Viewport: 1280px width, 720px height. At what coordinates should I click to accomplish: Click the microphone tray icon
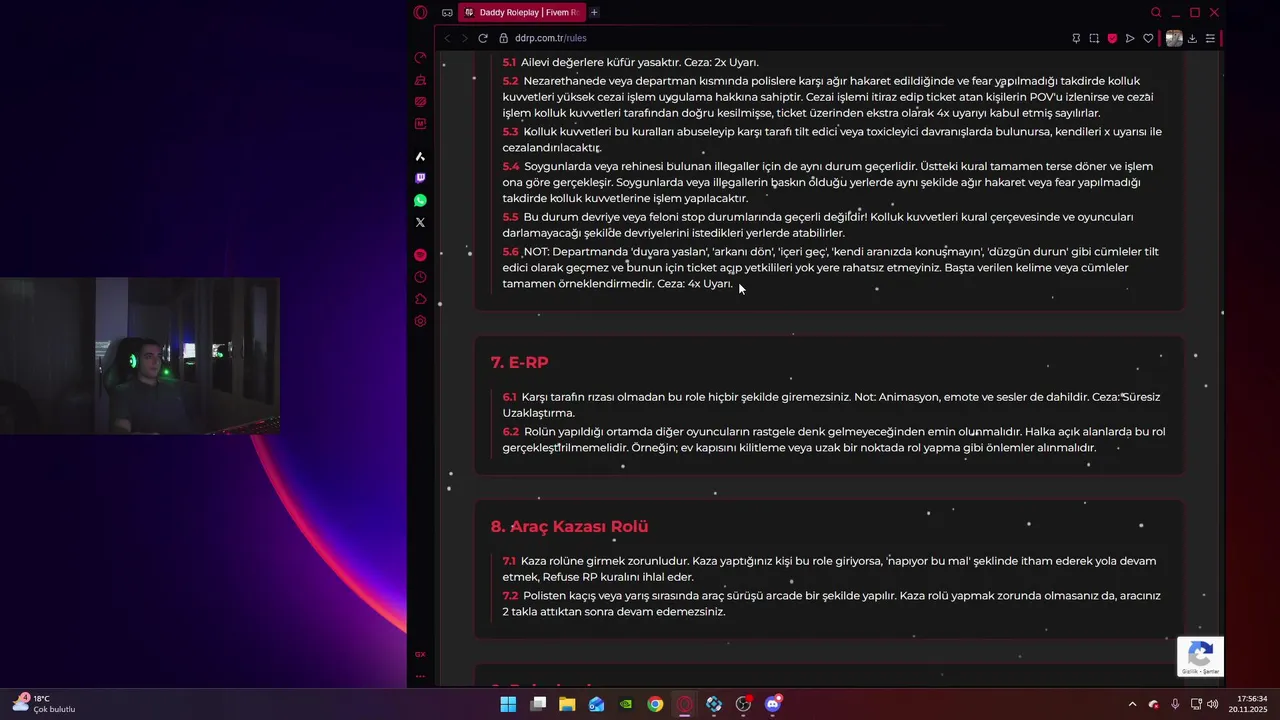coord(1175,704)
